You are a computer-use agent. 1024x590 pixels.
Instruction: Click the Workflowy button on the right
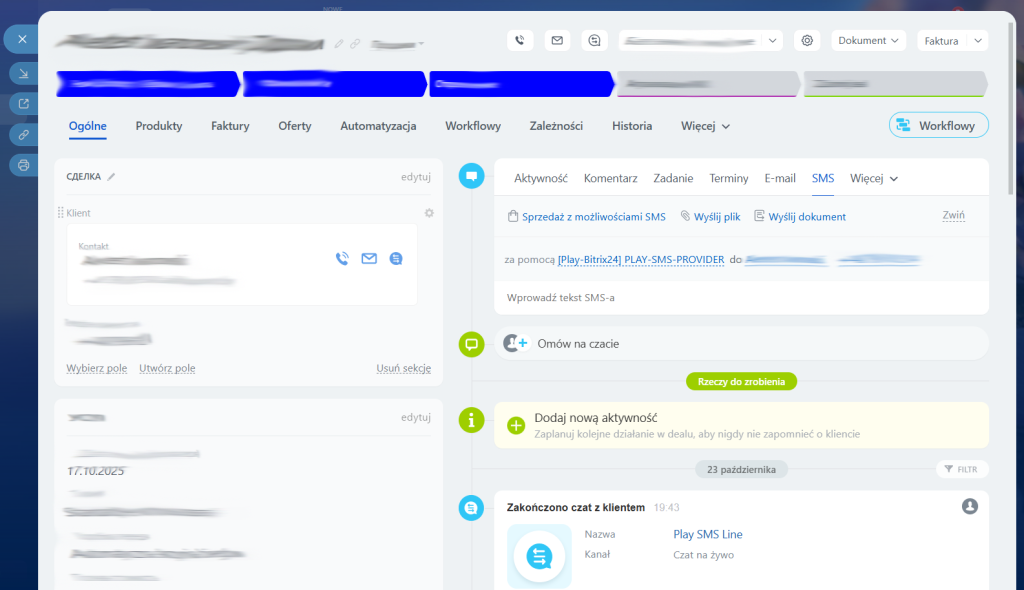(938, 125)
